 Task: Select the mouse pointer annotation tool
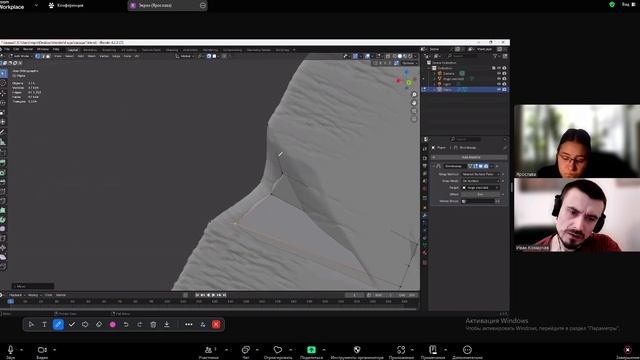(31, 324)
